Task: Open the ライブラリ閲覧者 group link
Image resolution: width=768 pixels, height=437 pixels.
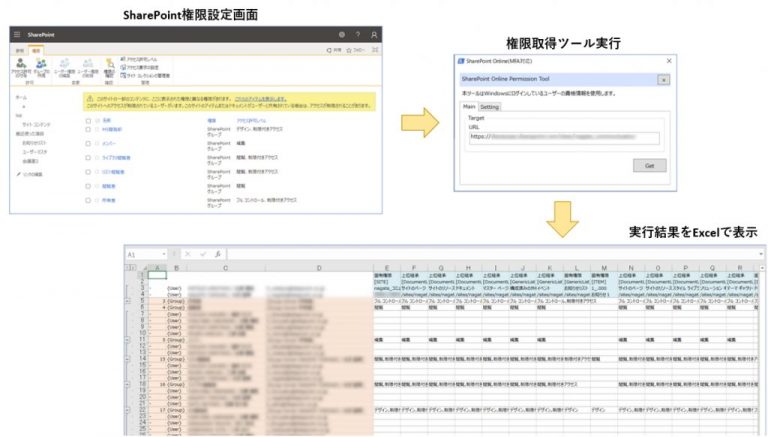Action: pyautogui.click(x=116, y=158)
